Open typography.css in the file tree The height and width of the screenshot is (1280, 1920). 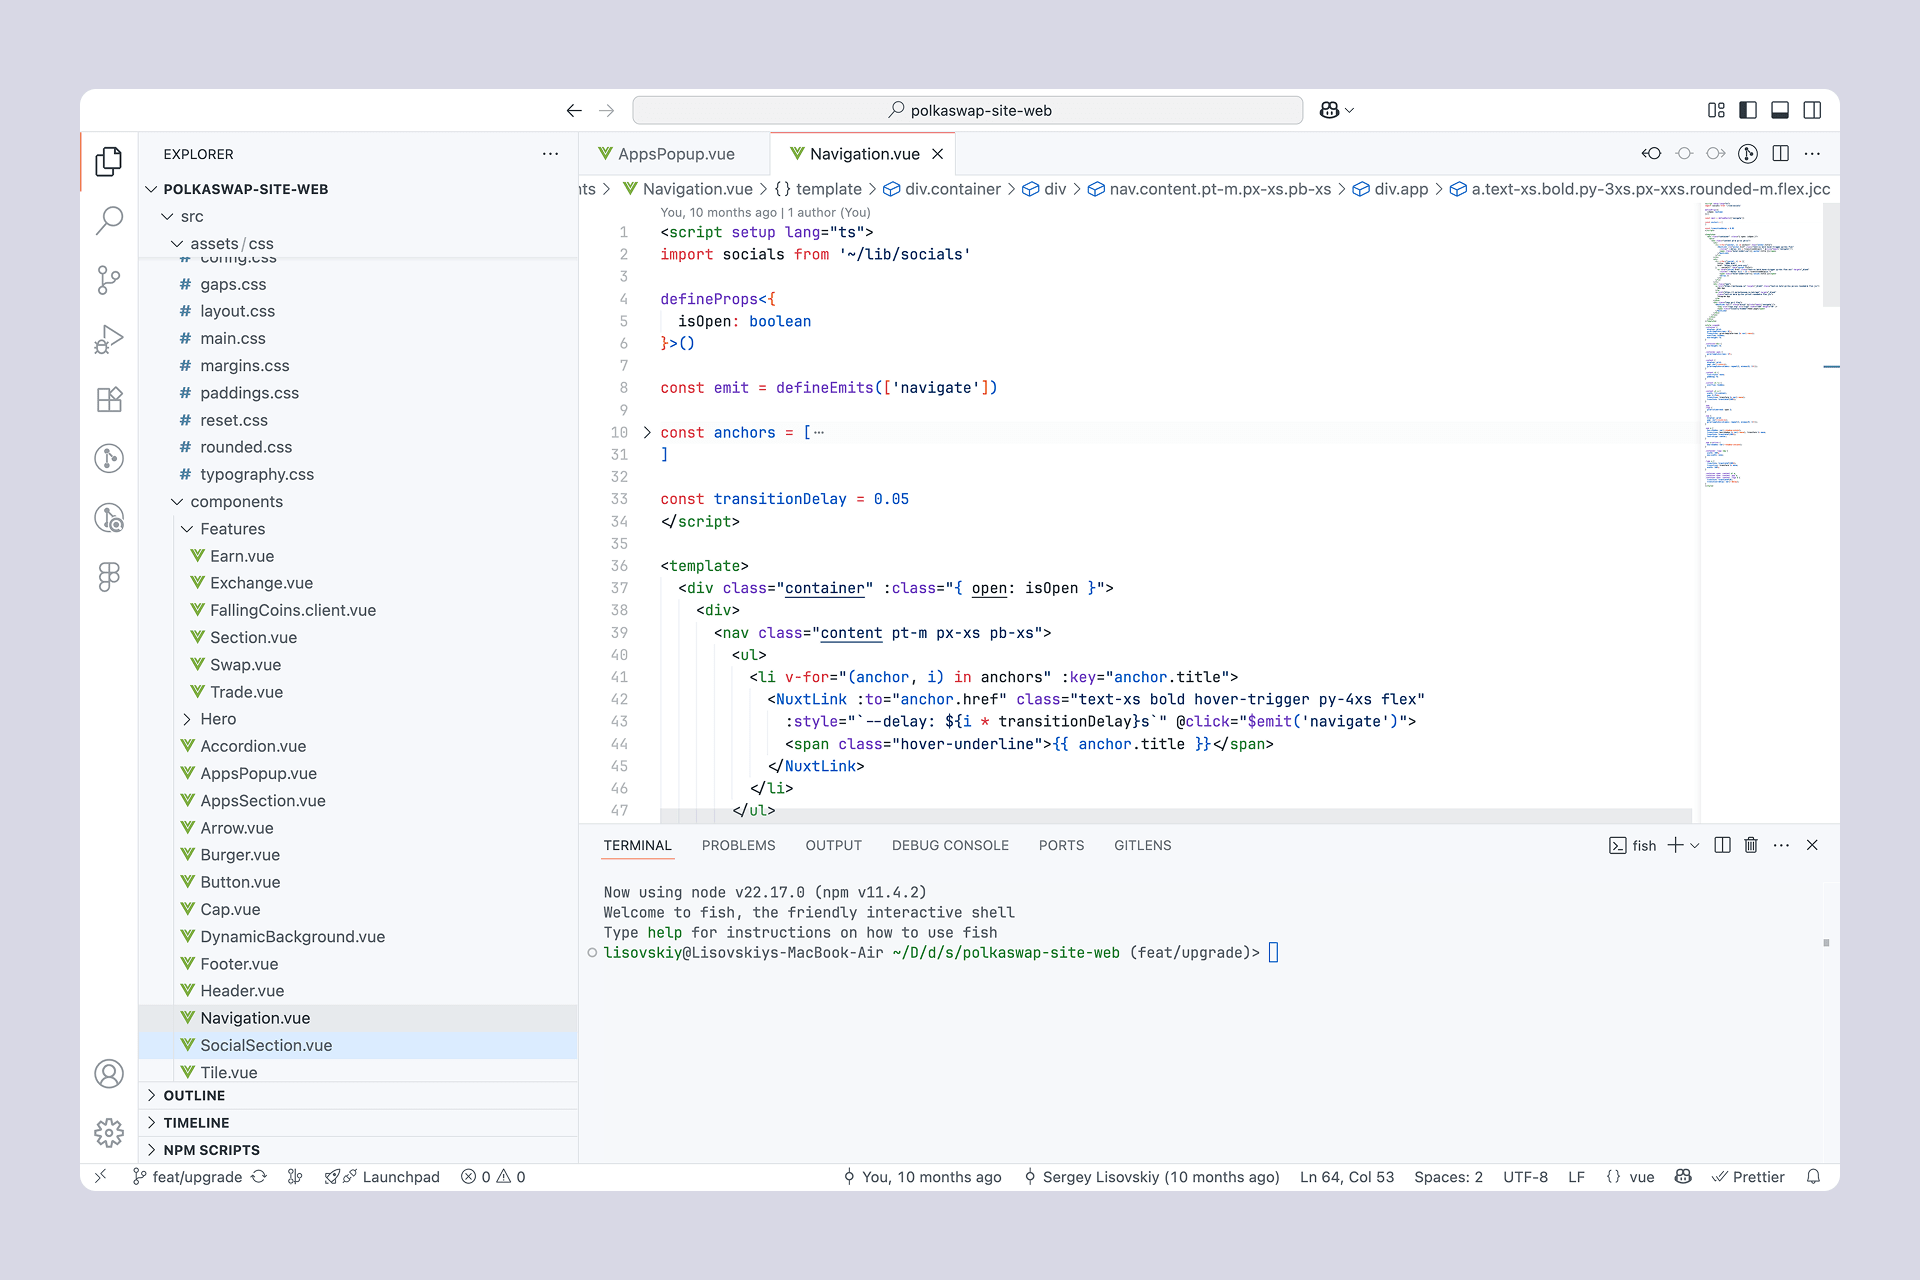358,474
